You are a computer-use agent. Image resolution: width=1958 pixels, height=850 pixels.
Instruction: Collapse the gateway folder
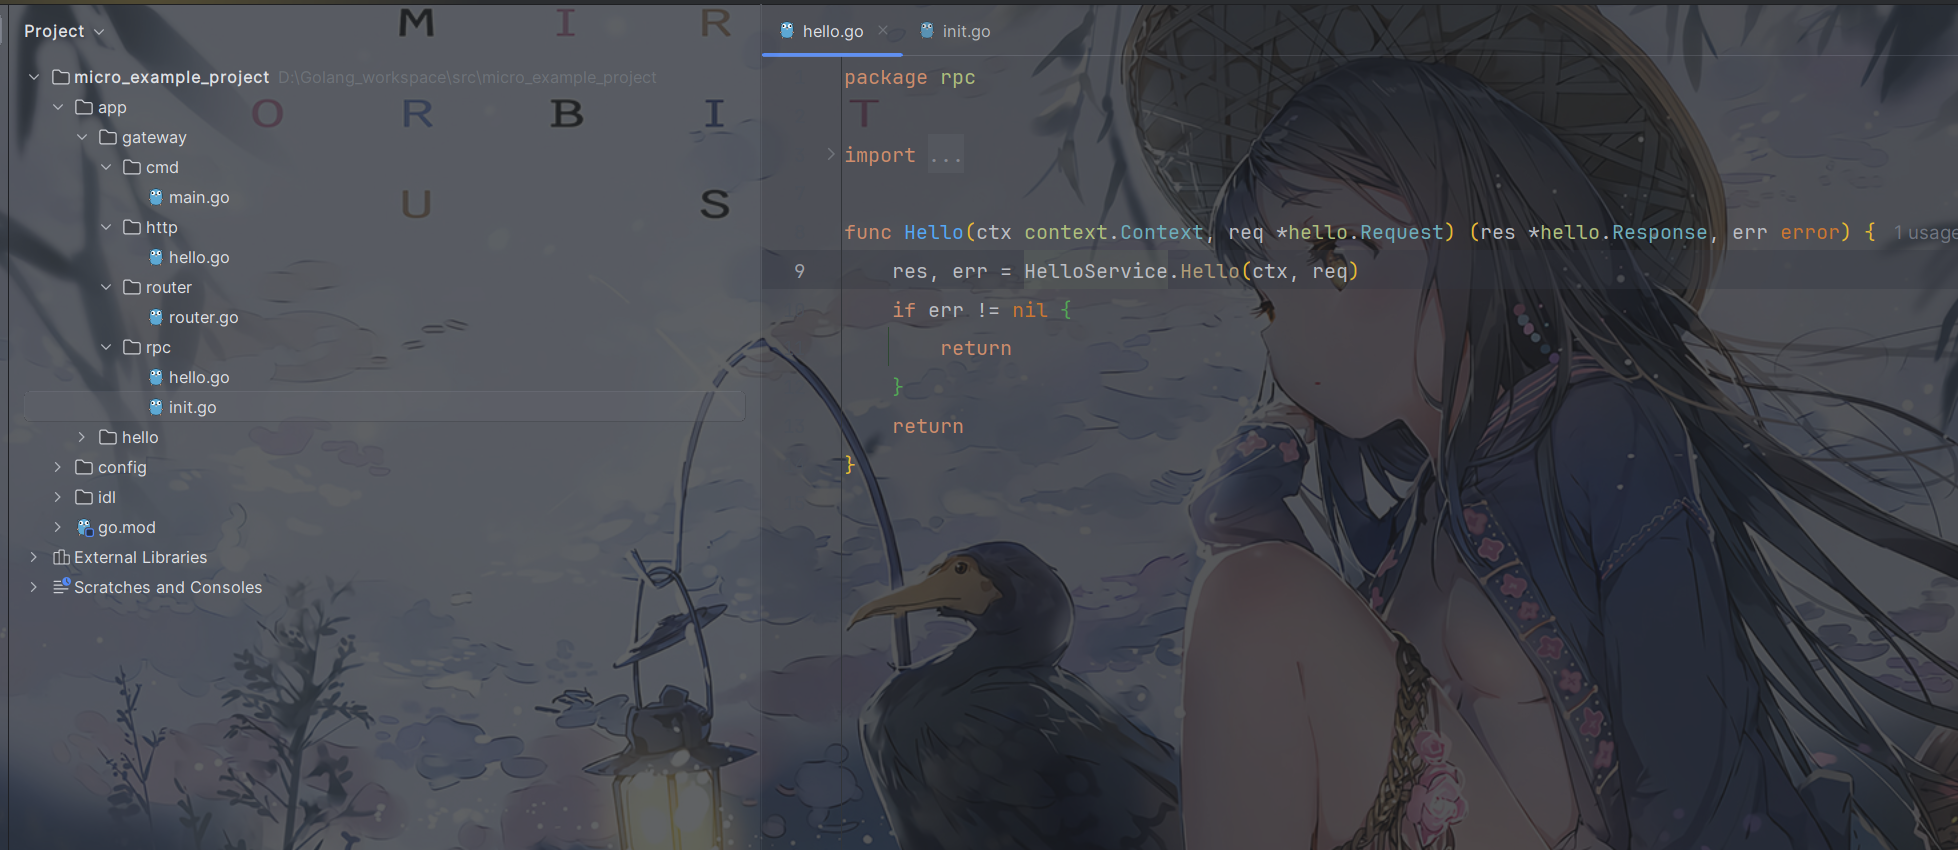tap(82, 137)
